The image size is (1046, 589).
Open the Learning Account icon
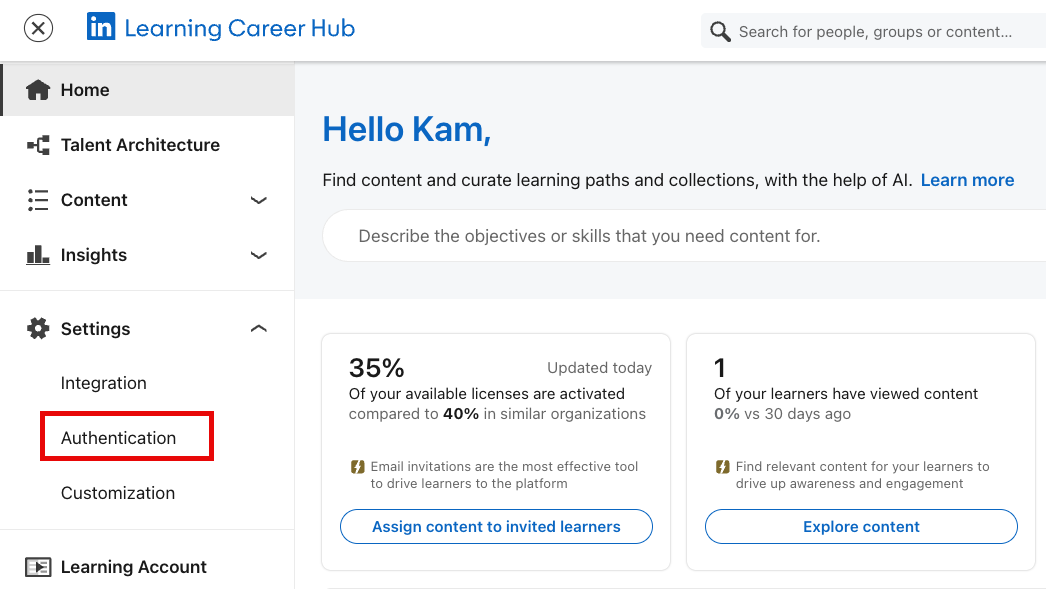(38, 566)
